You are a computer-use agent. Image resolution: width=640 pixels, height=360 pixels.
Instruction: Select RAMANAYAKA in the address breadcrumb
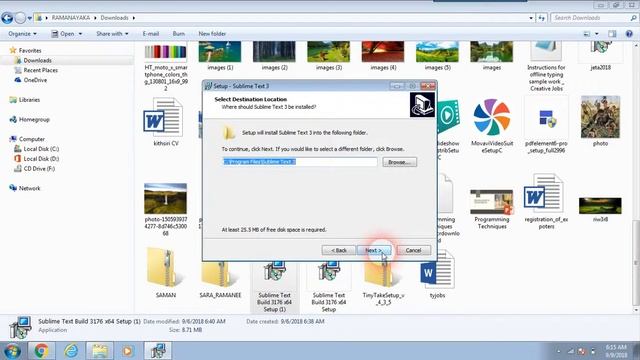[71, 18]
